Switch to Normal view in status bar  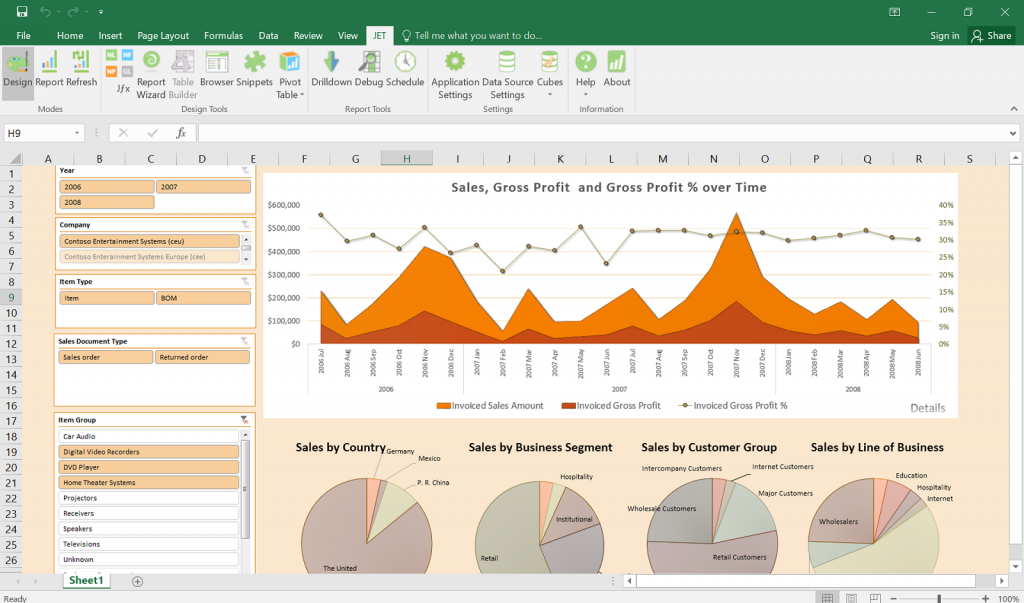tap(827, 598)
